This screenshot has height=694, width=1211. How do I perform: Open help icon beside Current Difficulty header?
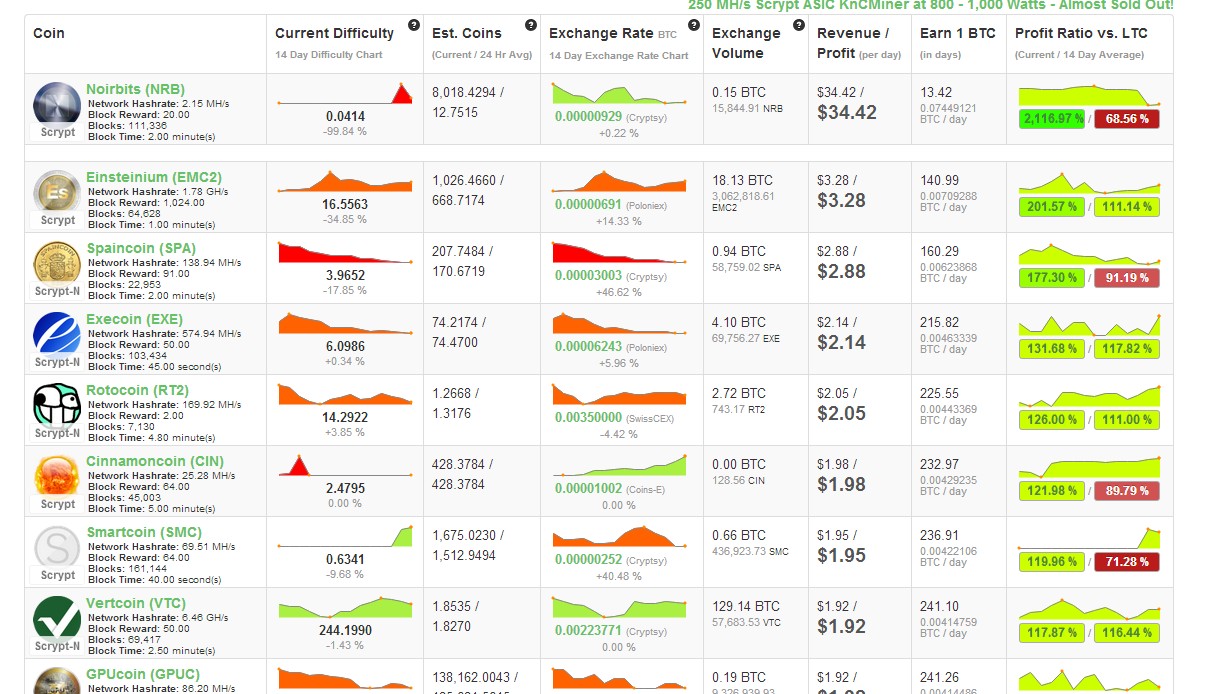(x=414, y=25)
